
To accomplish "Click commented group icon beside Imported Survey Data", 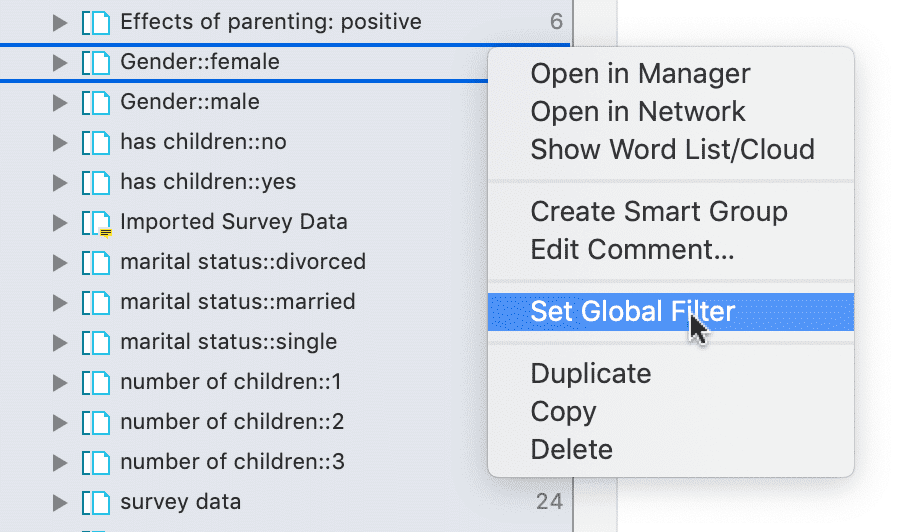I will pyautogui.click(x=96, y=222).
